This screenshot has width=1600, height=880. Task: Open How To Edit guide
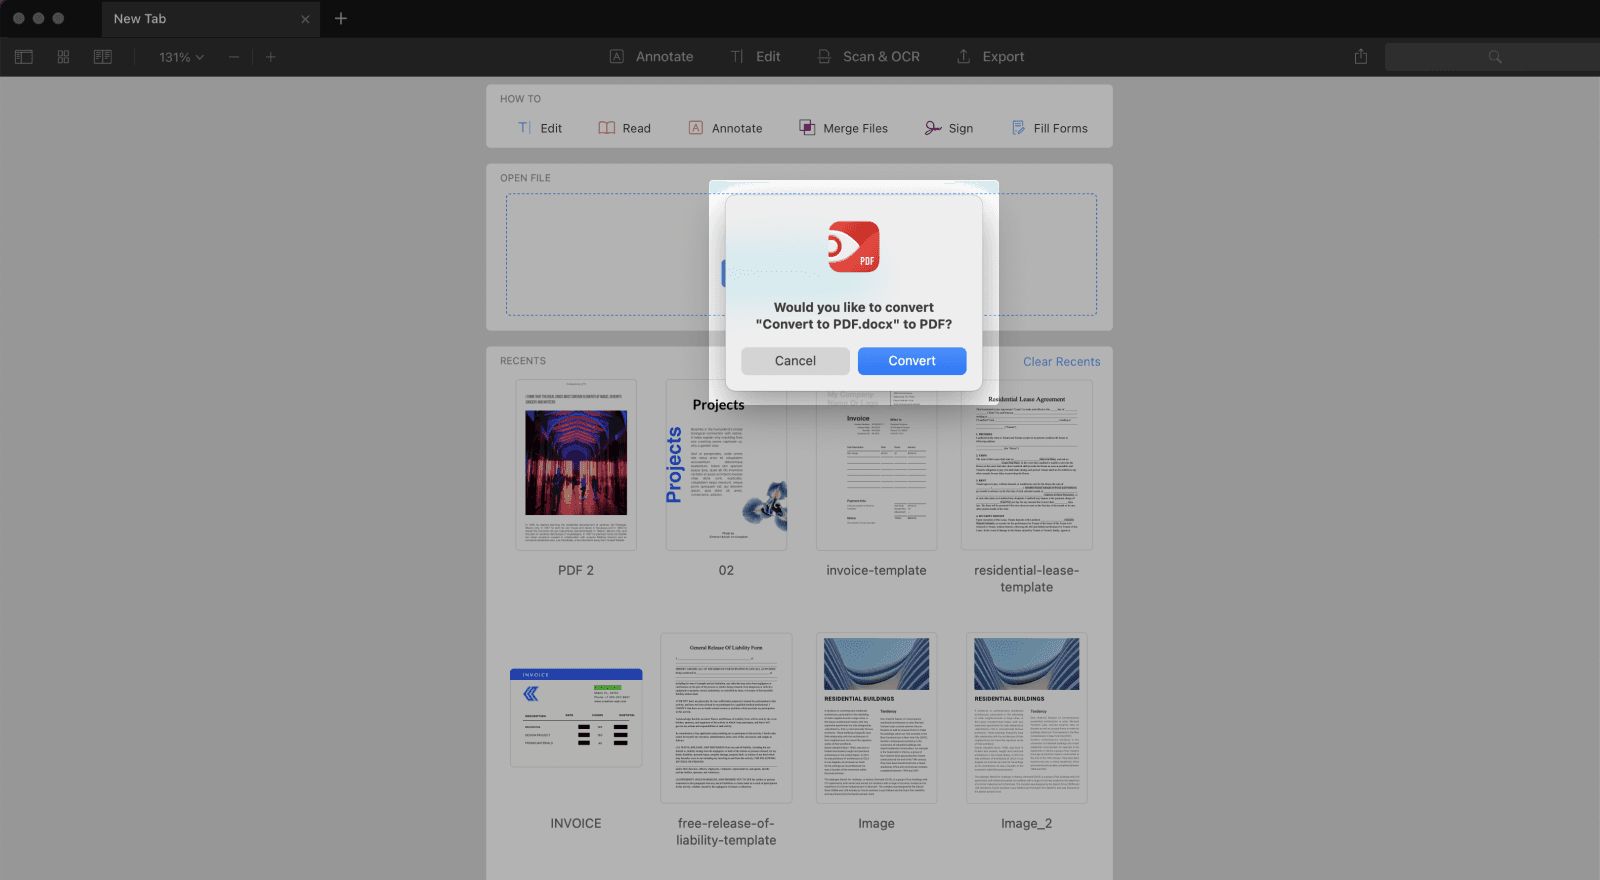540,128
